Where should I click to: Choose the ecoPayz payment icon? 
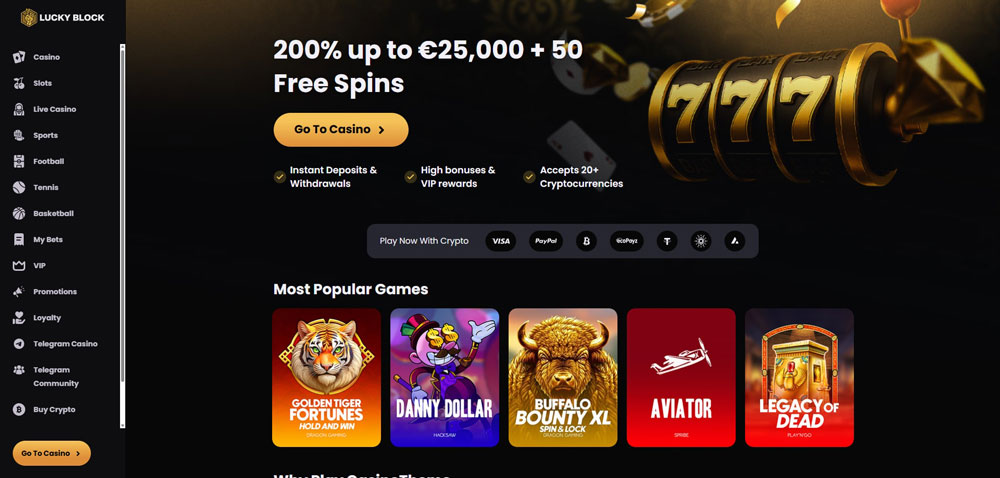[626, 241]
